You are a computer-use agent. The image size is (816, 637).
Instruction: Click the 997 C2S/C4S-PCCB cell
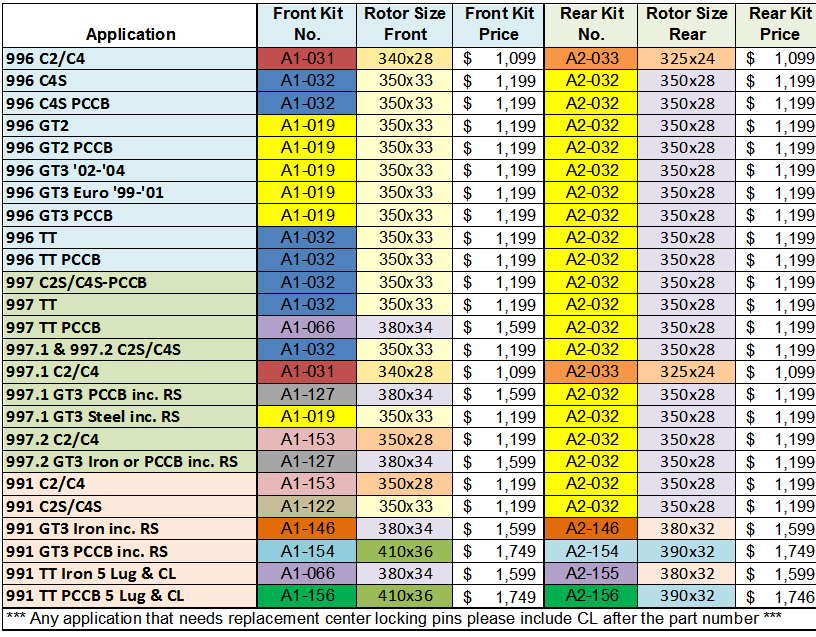[x=130, y=283]
